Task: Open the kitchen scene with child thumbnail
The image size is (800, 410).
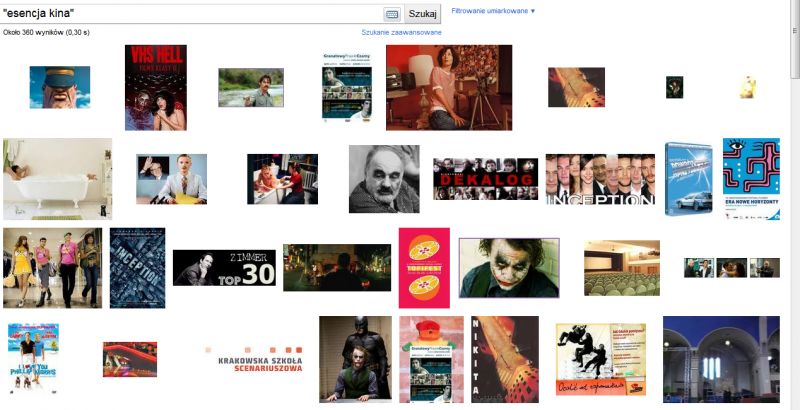Action: coord(283,179)
